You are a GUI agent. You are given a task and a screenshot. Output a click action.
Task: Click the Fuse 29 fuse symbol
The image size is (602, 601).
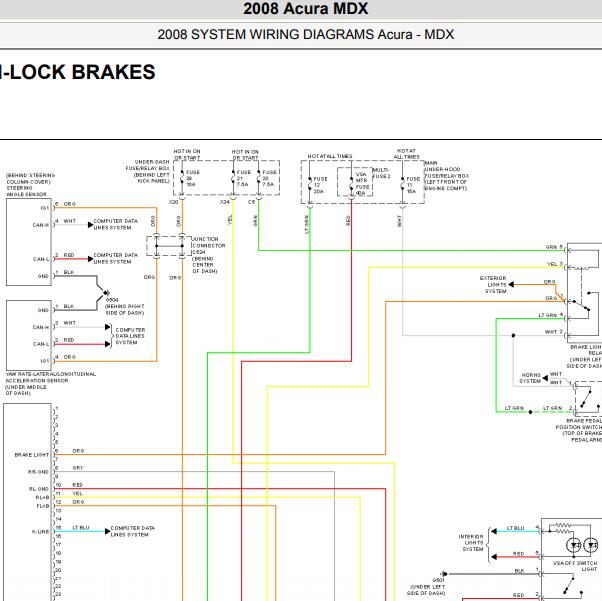click(x=182, y=179)
